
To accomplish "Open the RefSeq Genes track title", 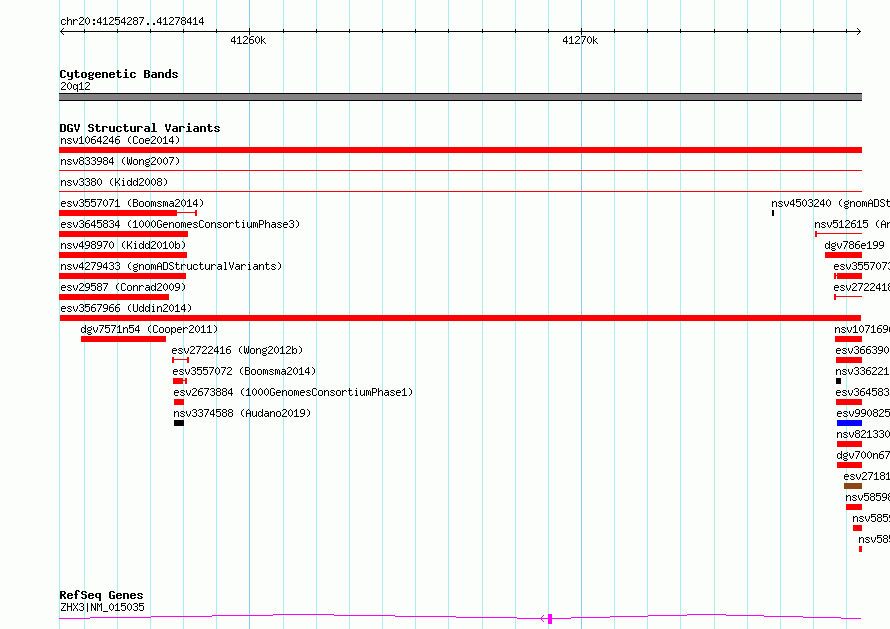I will point(102,595).
